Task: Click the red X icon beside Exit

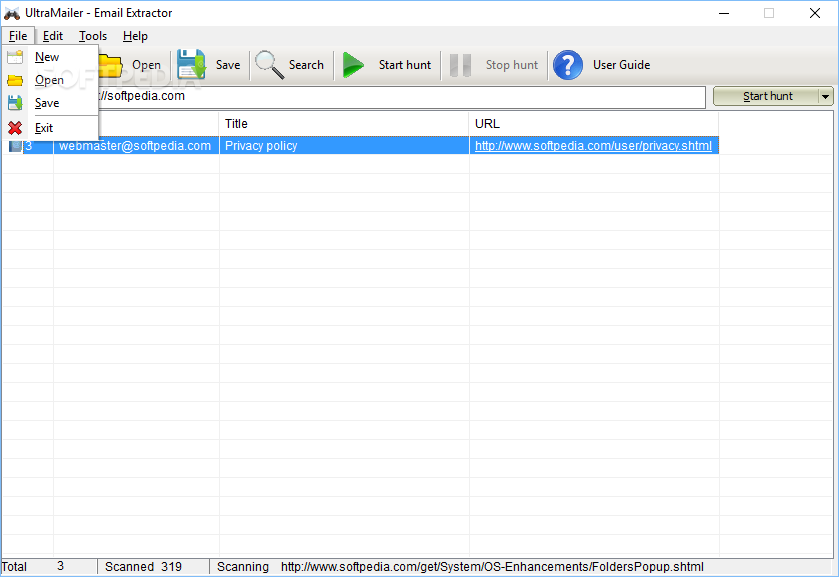Action: tap(15, 128)
